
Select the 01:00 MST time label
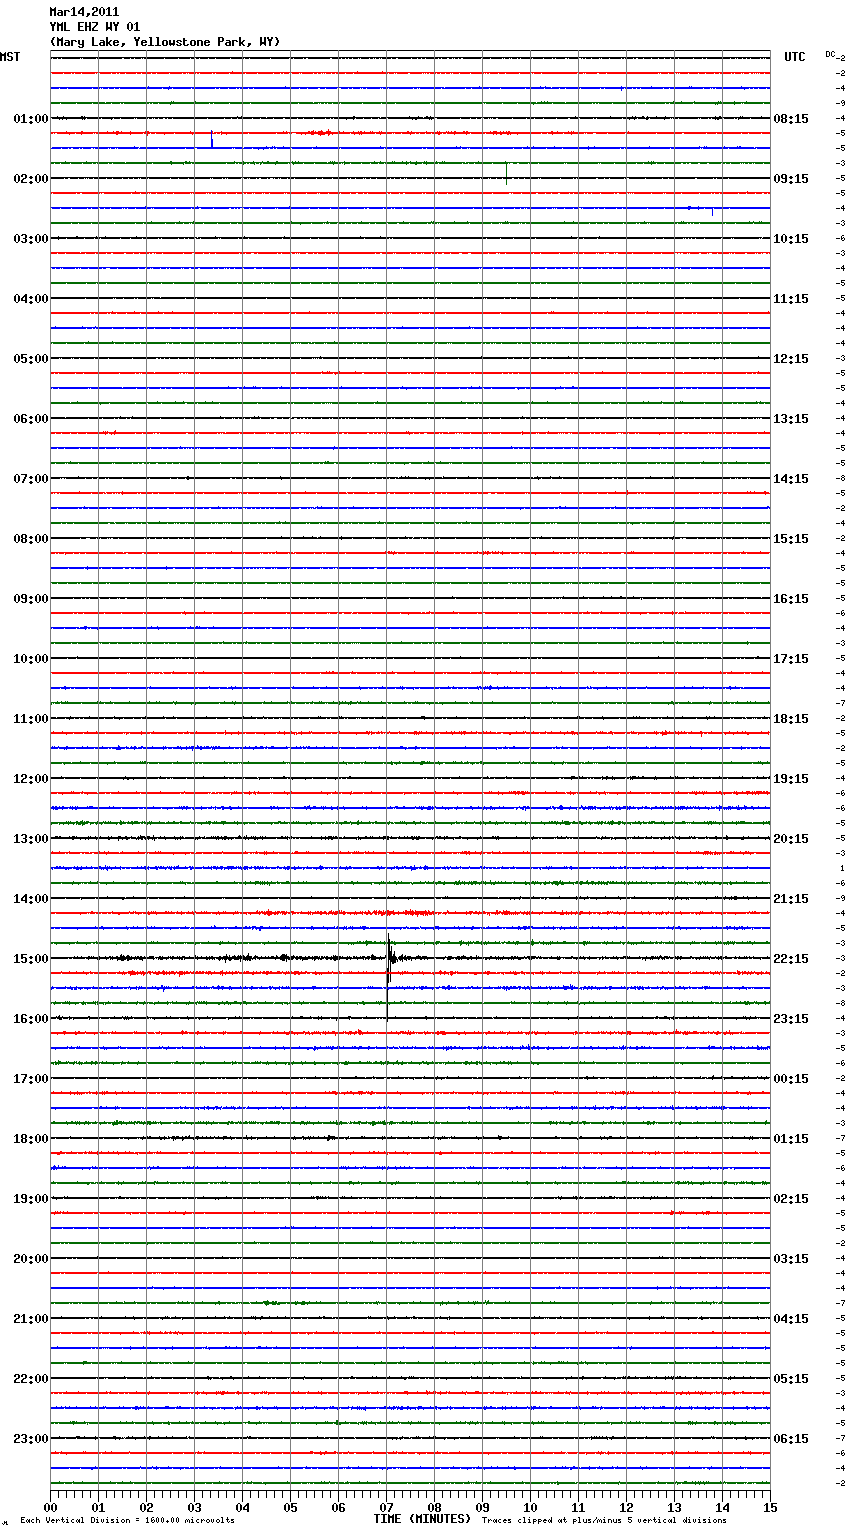coord(30,119)
